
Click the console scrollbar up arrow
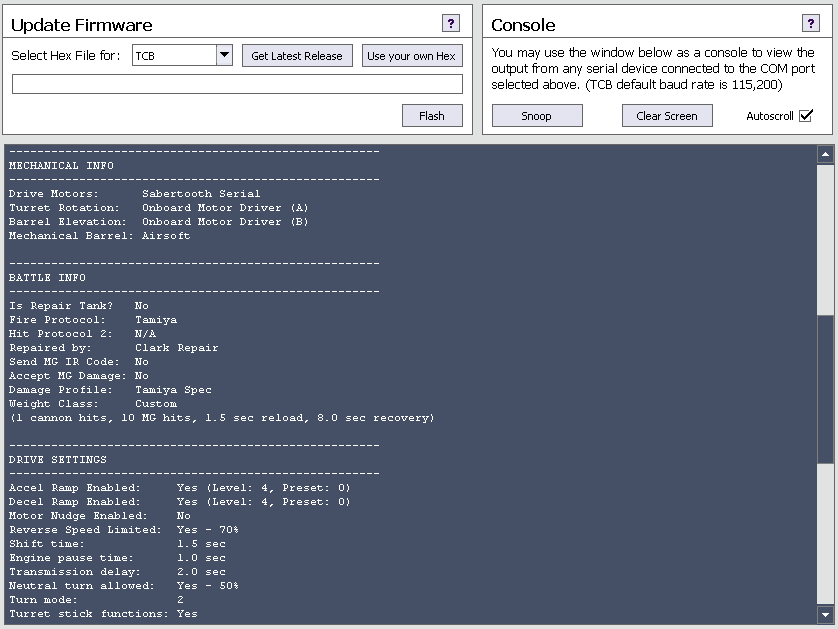[x=825, y=155]
